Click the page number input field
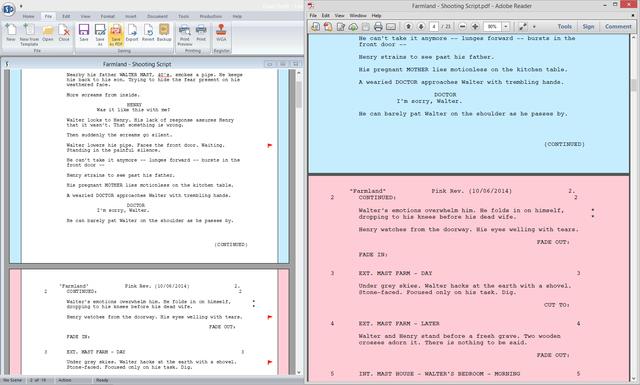 434,27
